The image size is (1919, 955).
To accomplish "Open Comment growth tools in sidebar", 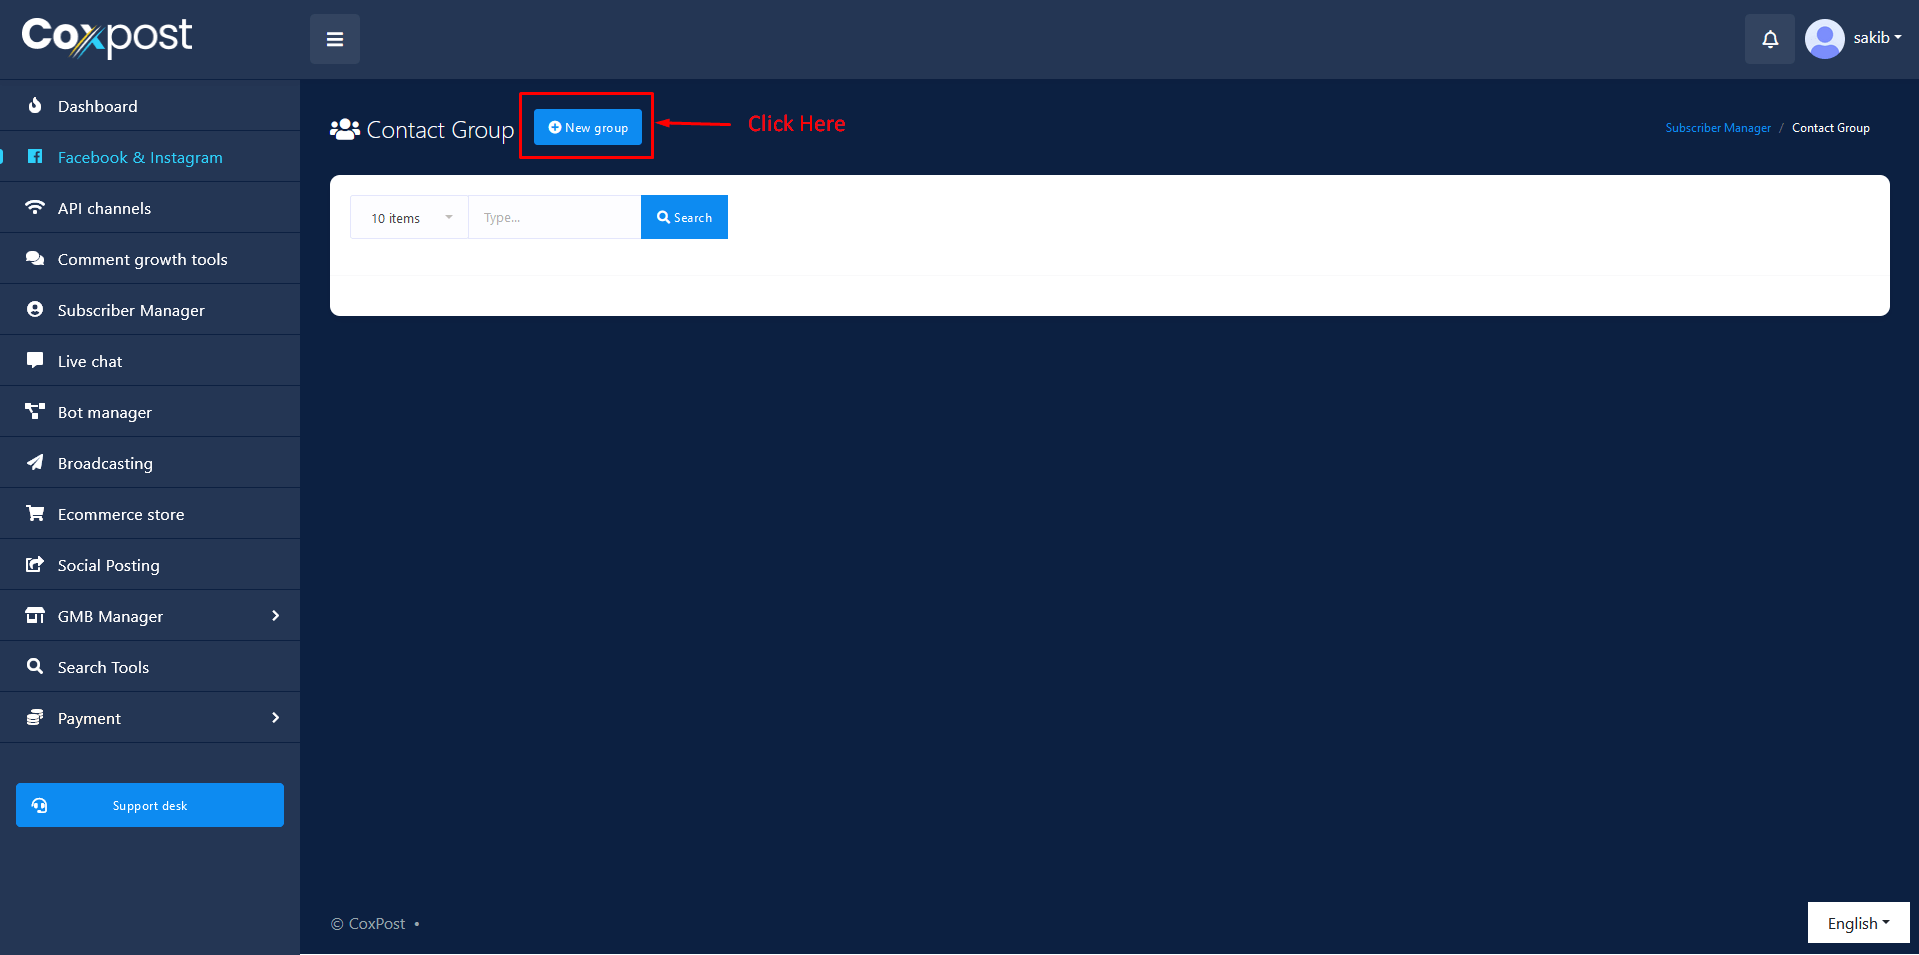I will pyautogui.click(x=142, y=259).
